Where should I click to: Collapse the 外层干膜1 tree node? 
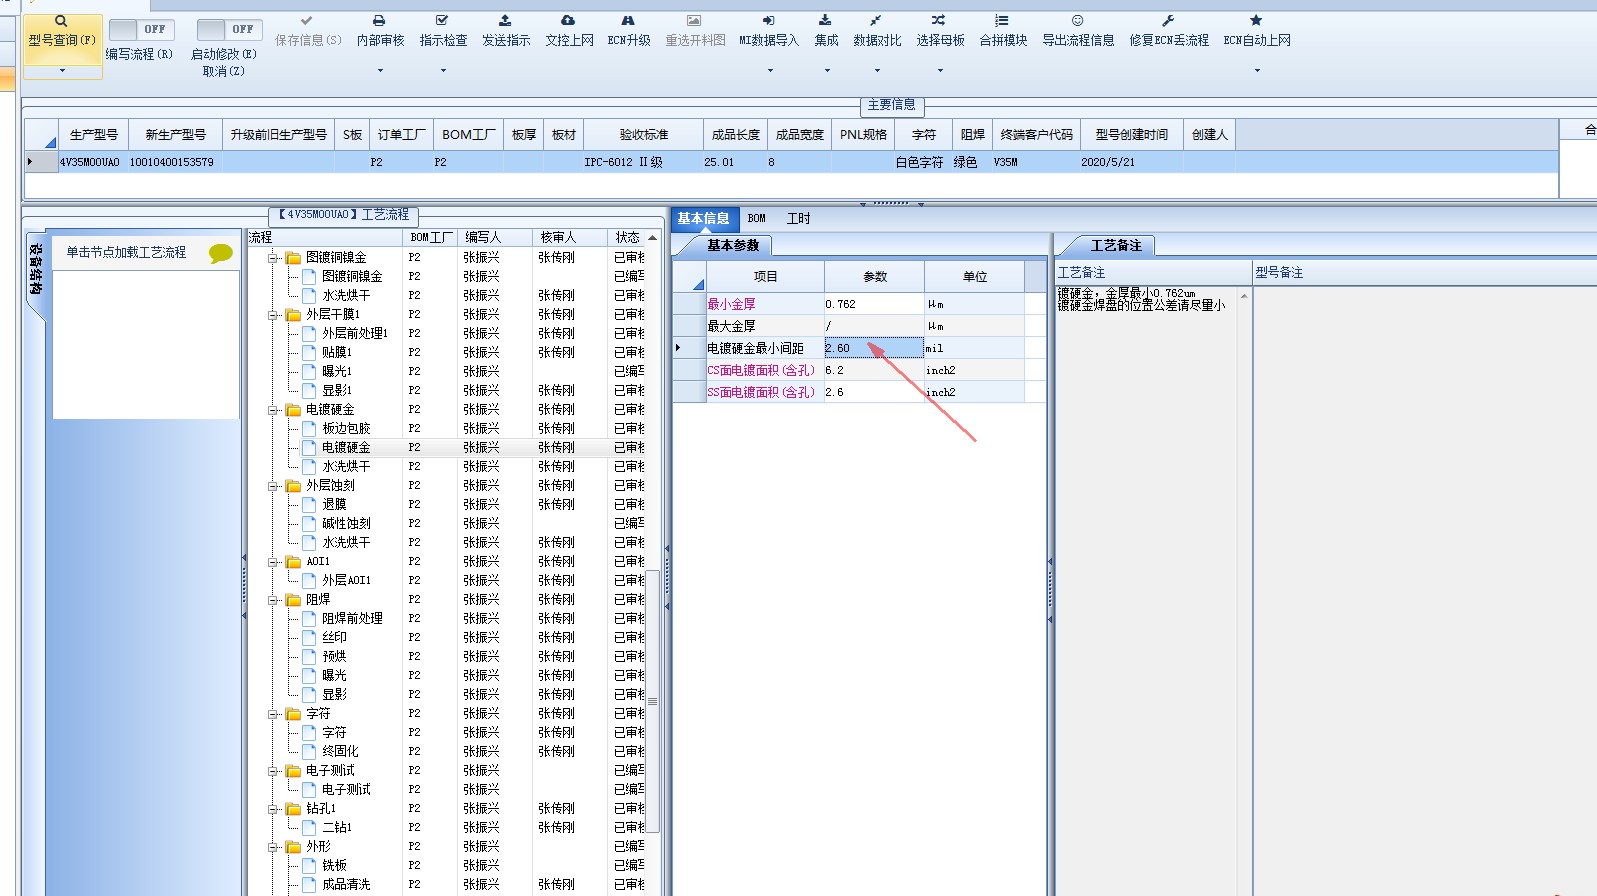tap(273, 315)
